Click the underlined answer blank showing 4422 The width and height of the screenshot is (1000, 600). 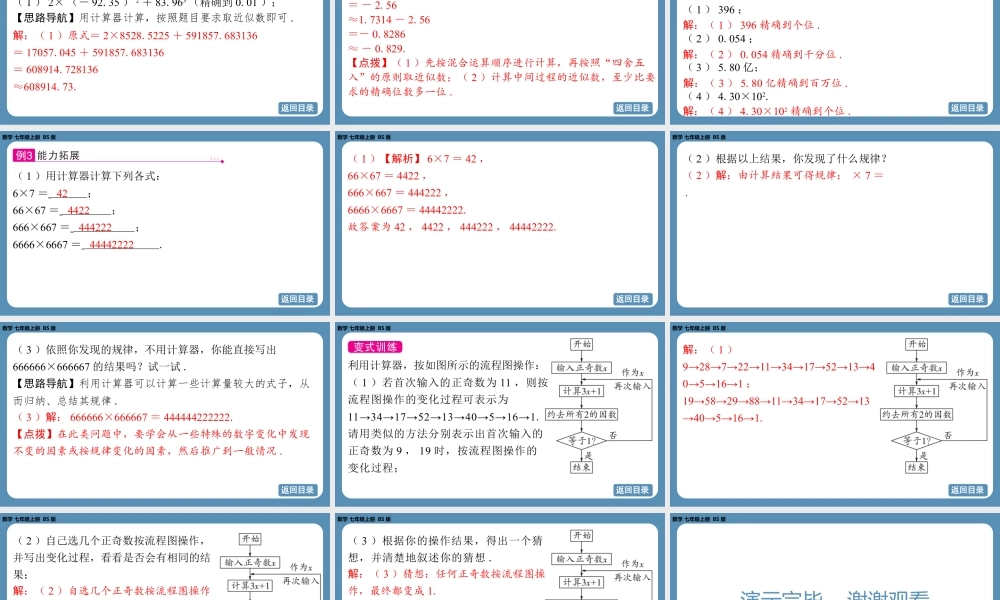76,209
